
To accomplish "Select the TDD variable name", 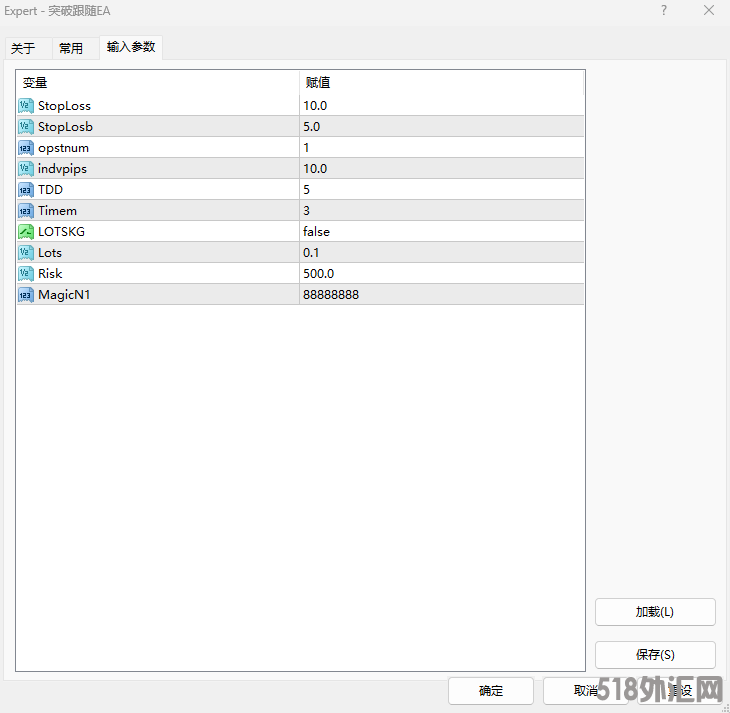I will click(x=50, y=190).
